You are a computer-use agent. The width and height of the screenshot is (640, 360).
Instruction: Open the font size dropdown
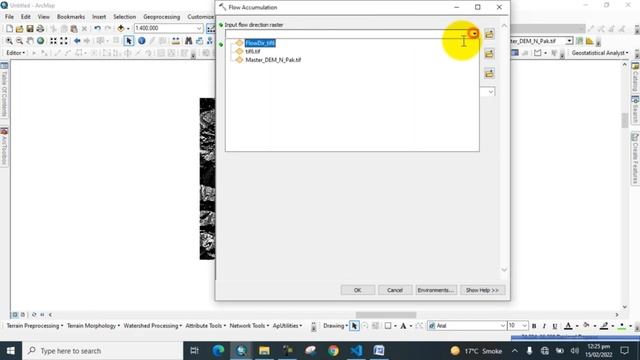(x=524, y=326)
